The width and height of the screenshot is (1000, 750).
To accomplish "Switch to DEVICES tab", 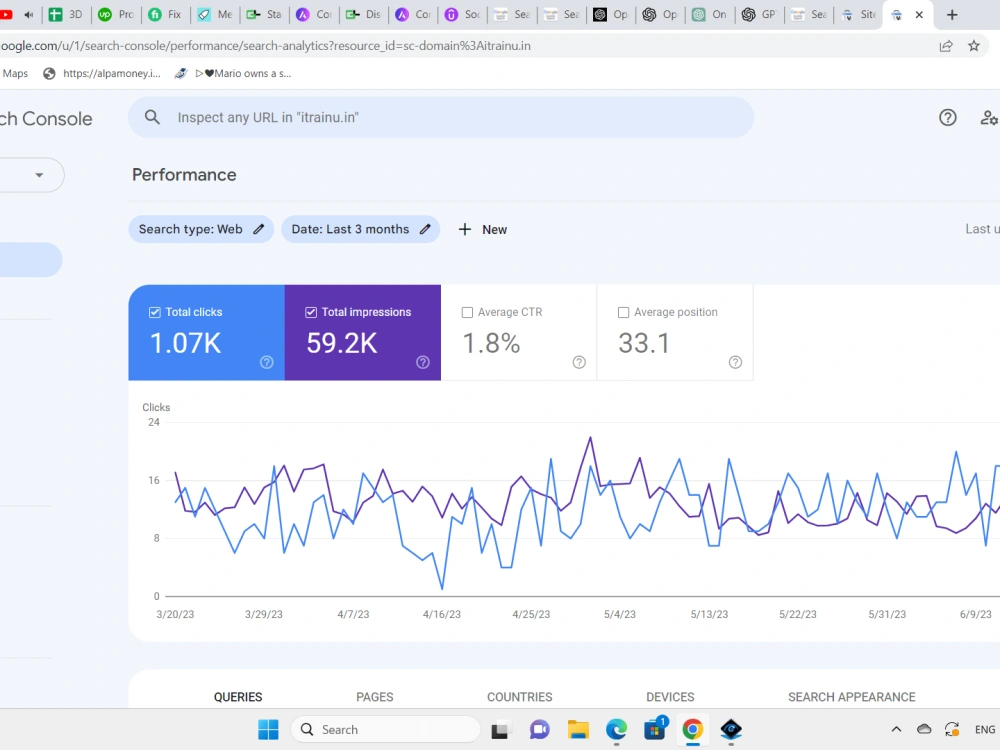I will (x=670, y=696).
